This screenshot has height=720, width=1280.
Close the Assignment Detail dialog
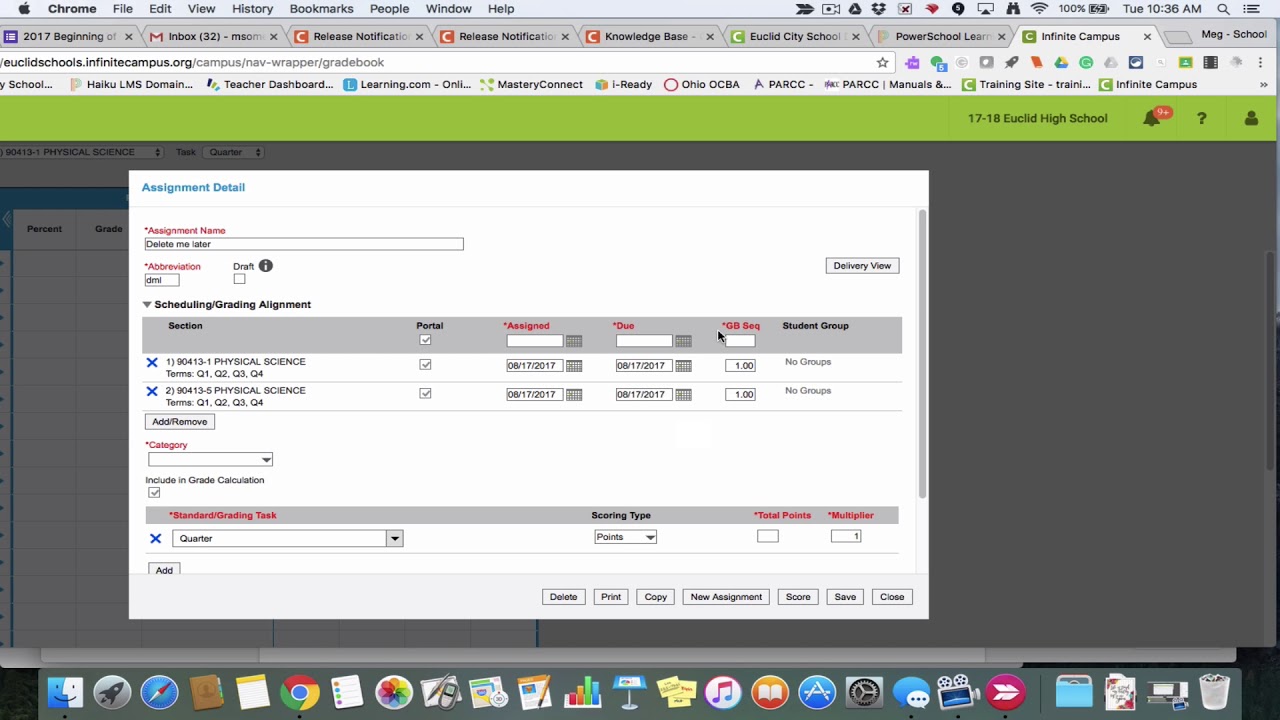pos(892,597)
